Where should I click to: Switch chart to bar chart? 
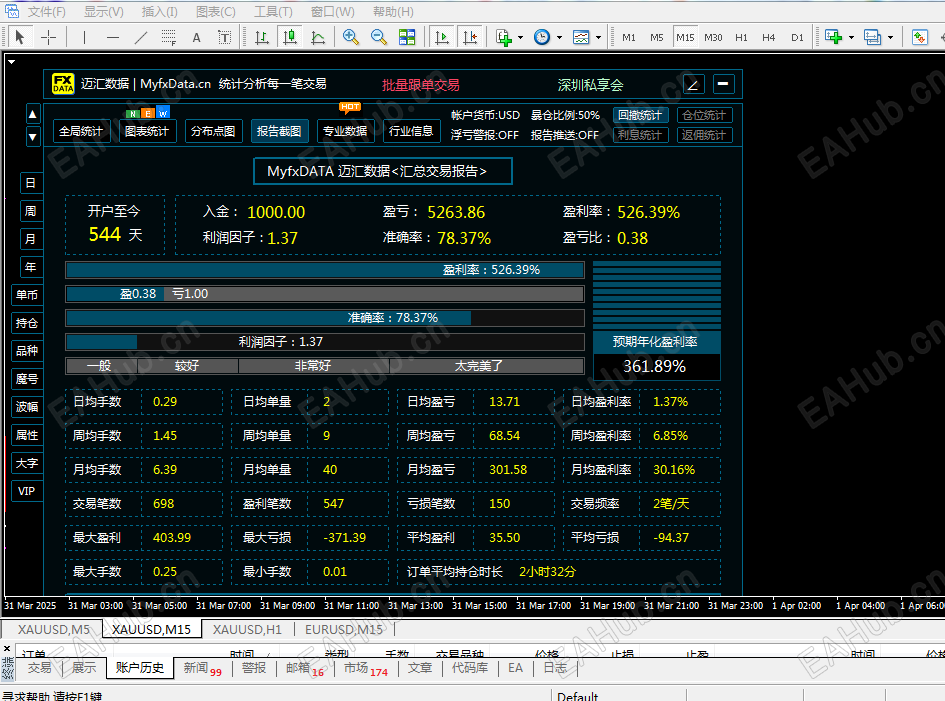tap(262, 37)
